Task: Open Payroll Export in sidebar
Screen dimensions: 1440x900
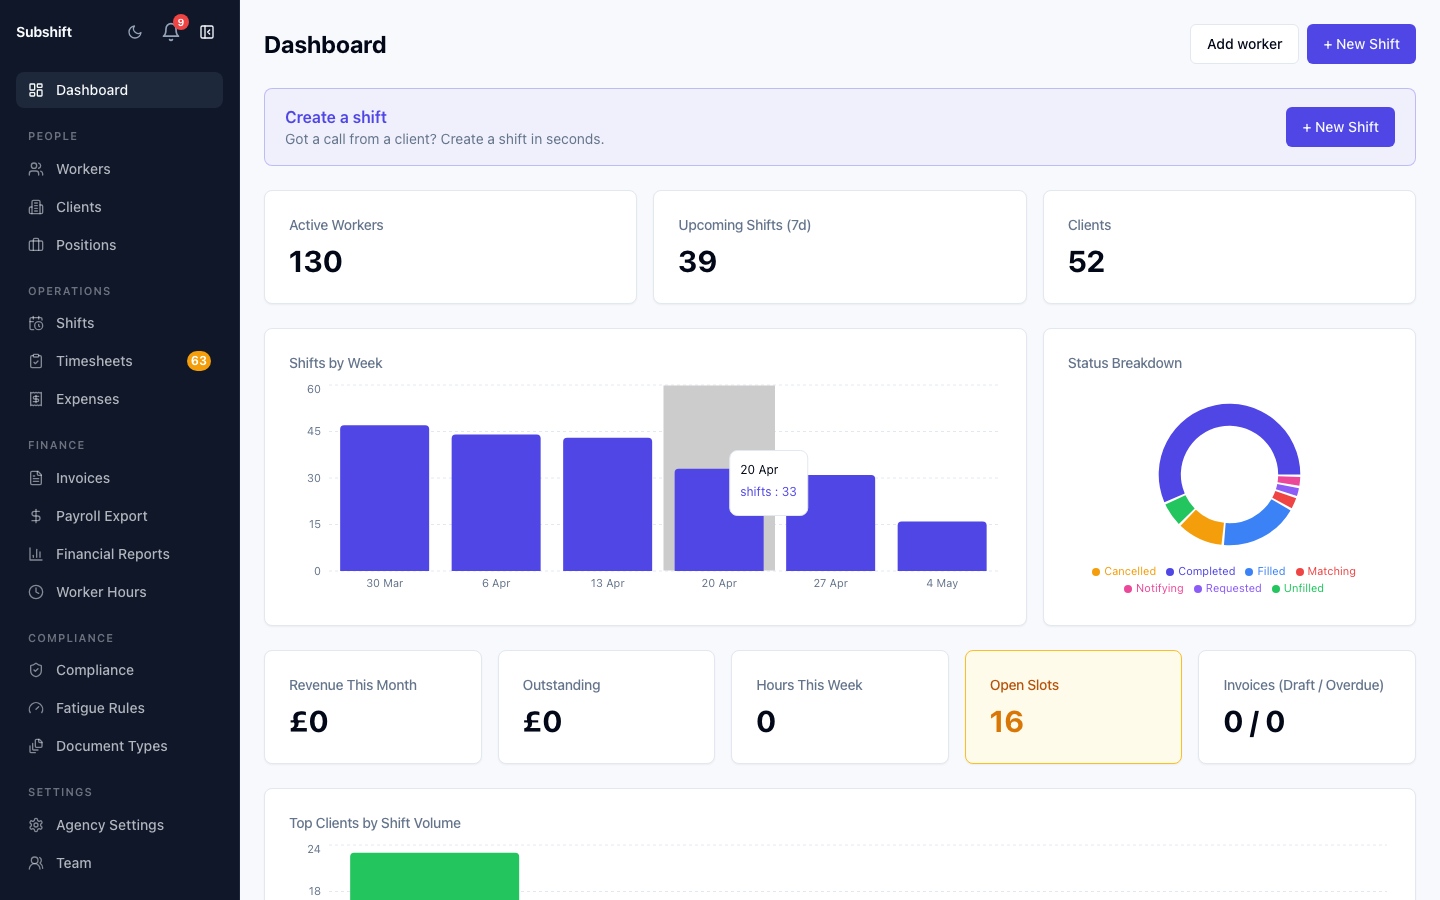Action: point(119,516)
